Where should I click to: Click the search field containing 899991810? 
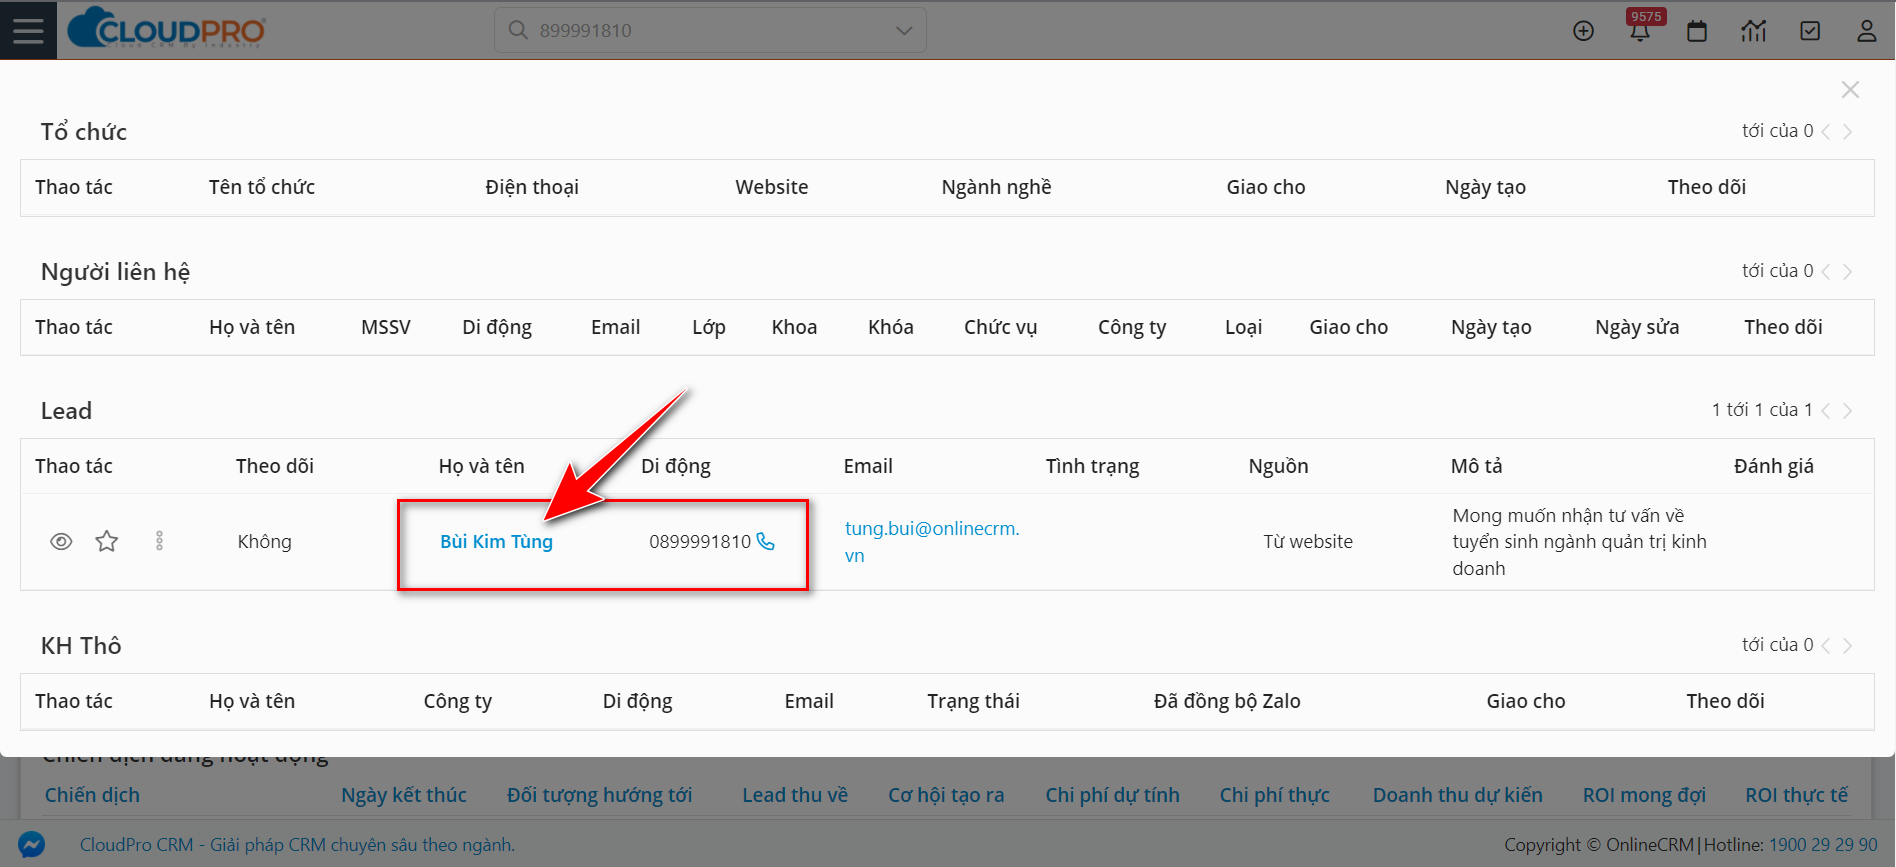710,30
